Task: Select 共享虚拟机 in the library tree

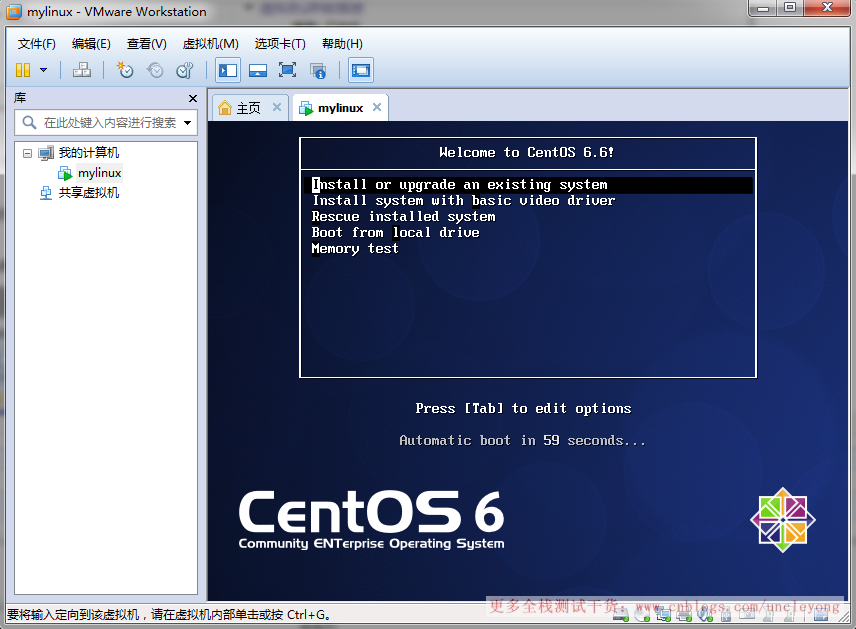Action: point(88,193)
